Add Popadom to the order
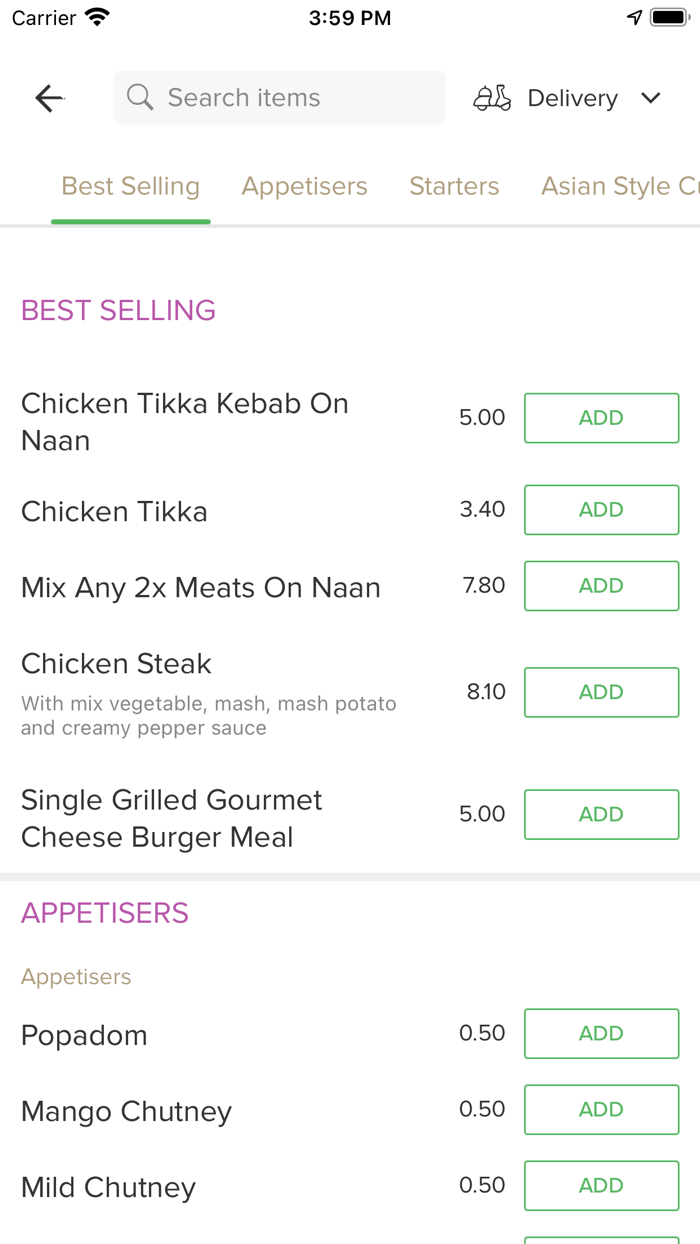This screenshot has width=700, height=1244. click(601, 1033)
